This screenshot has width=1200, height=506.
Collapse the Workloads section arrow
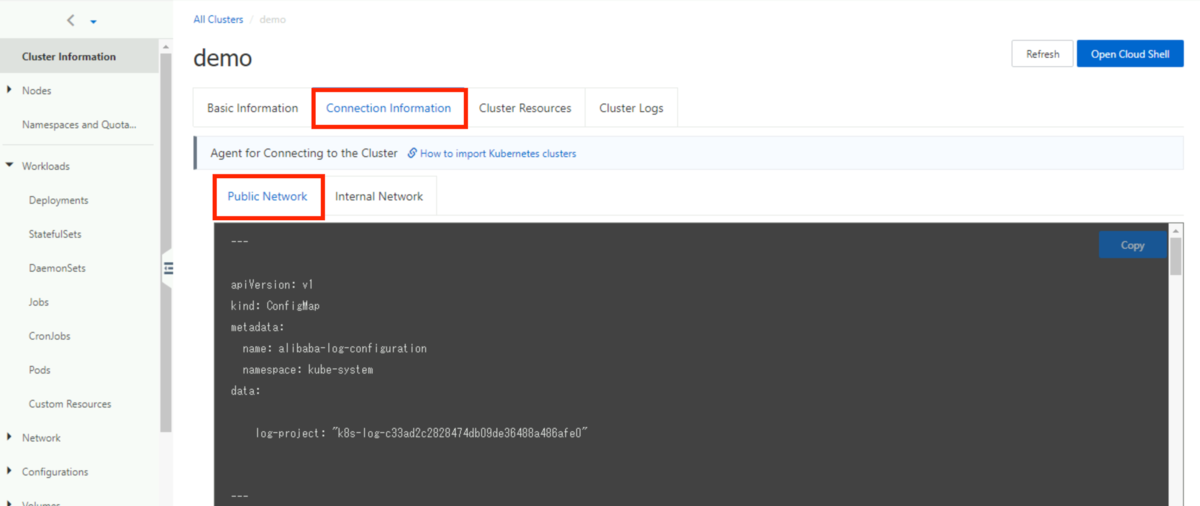pos(9,166)
